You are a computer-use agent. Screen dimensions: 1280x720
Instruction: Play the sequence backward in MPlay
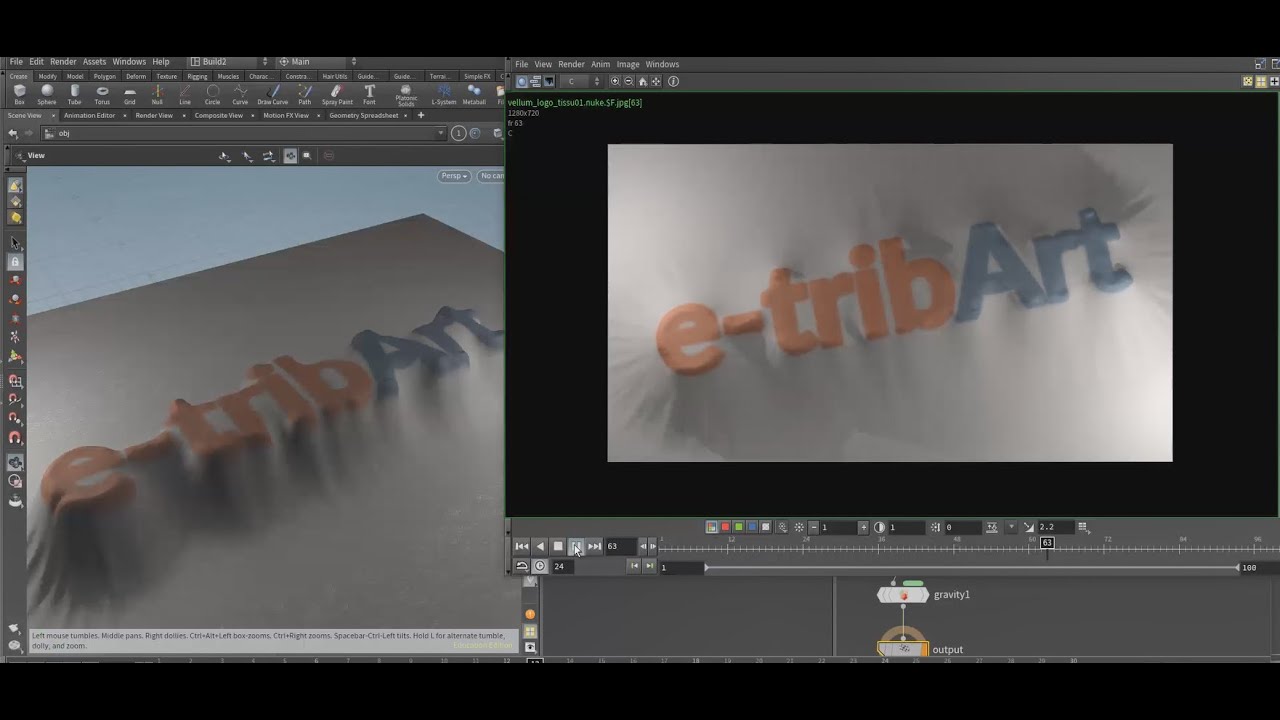pyautogui.click(x=541, y=546)
